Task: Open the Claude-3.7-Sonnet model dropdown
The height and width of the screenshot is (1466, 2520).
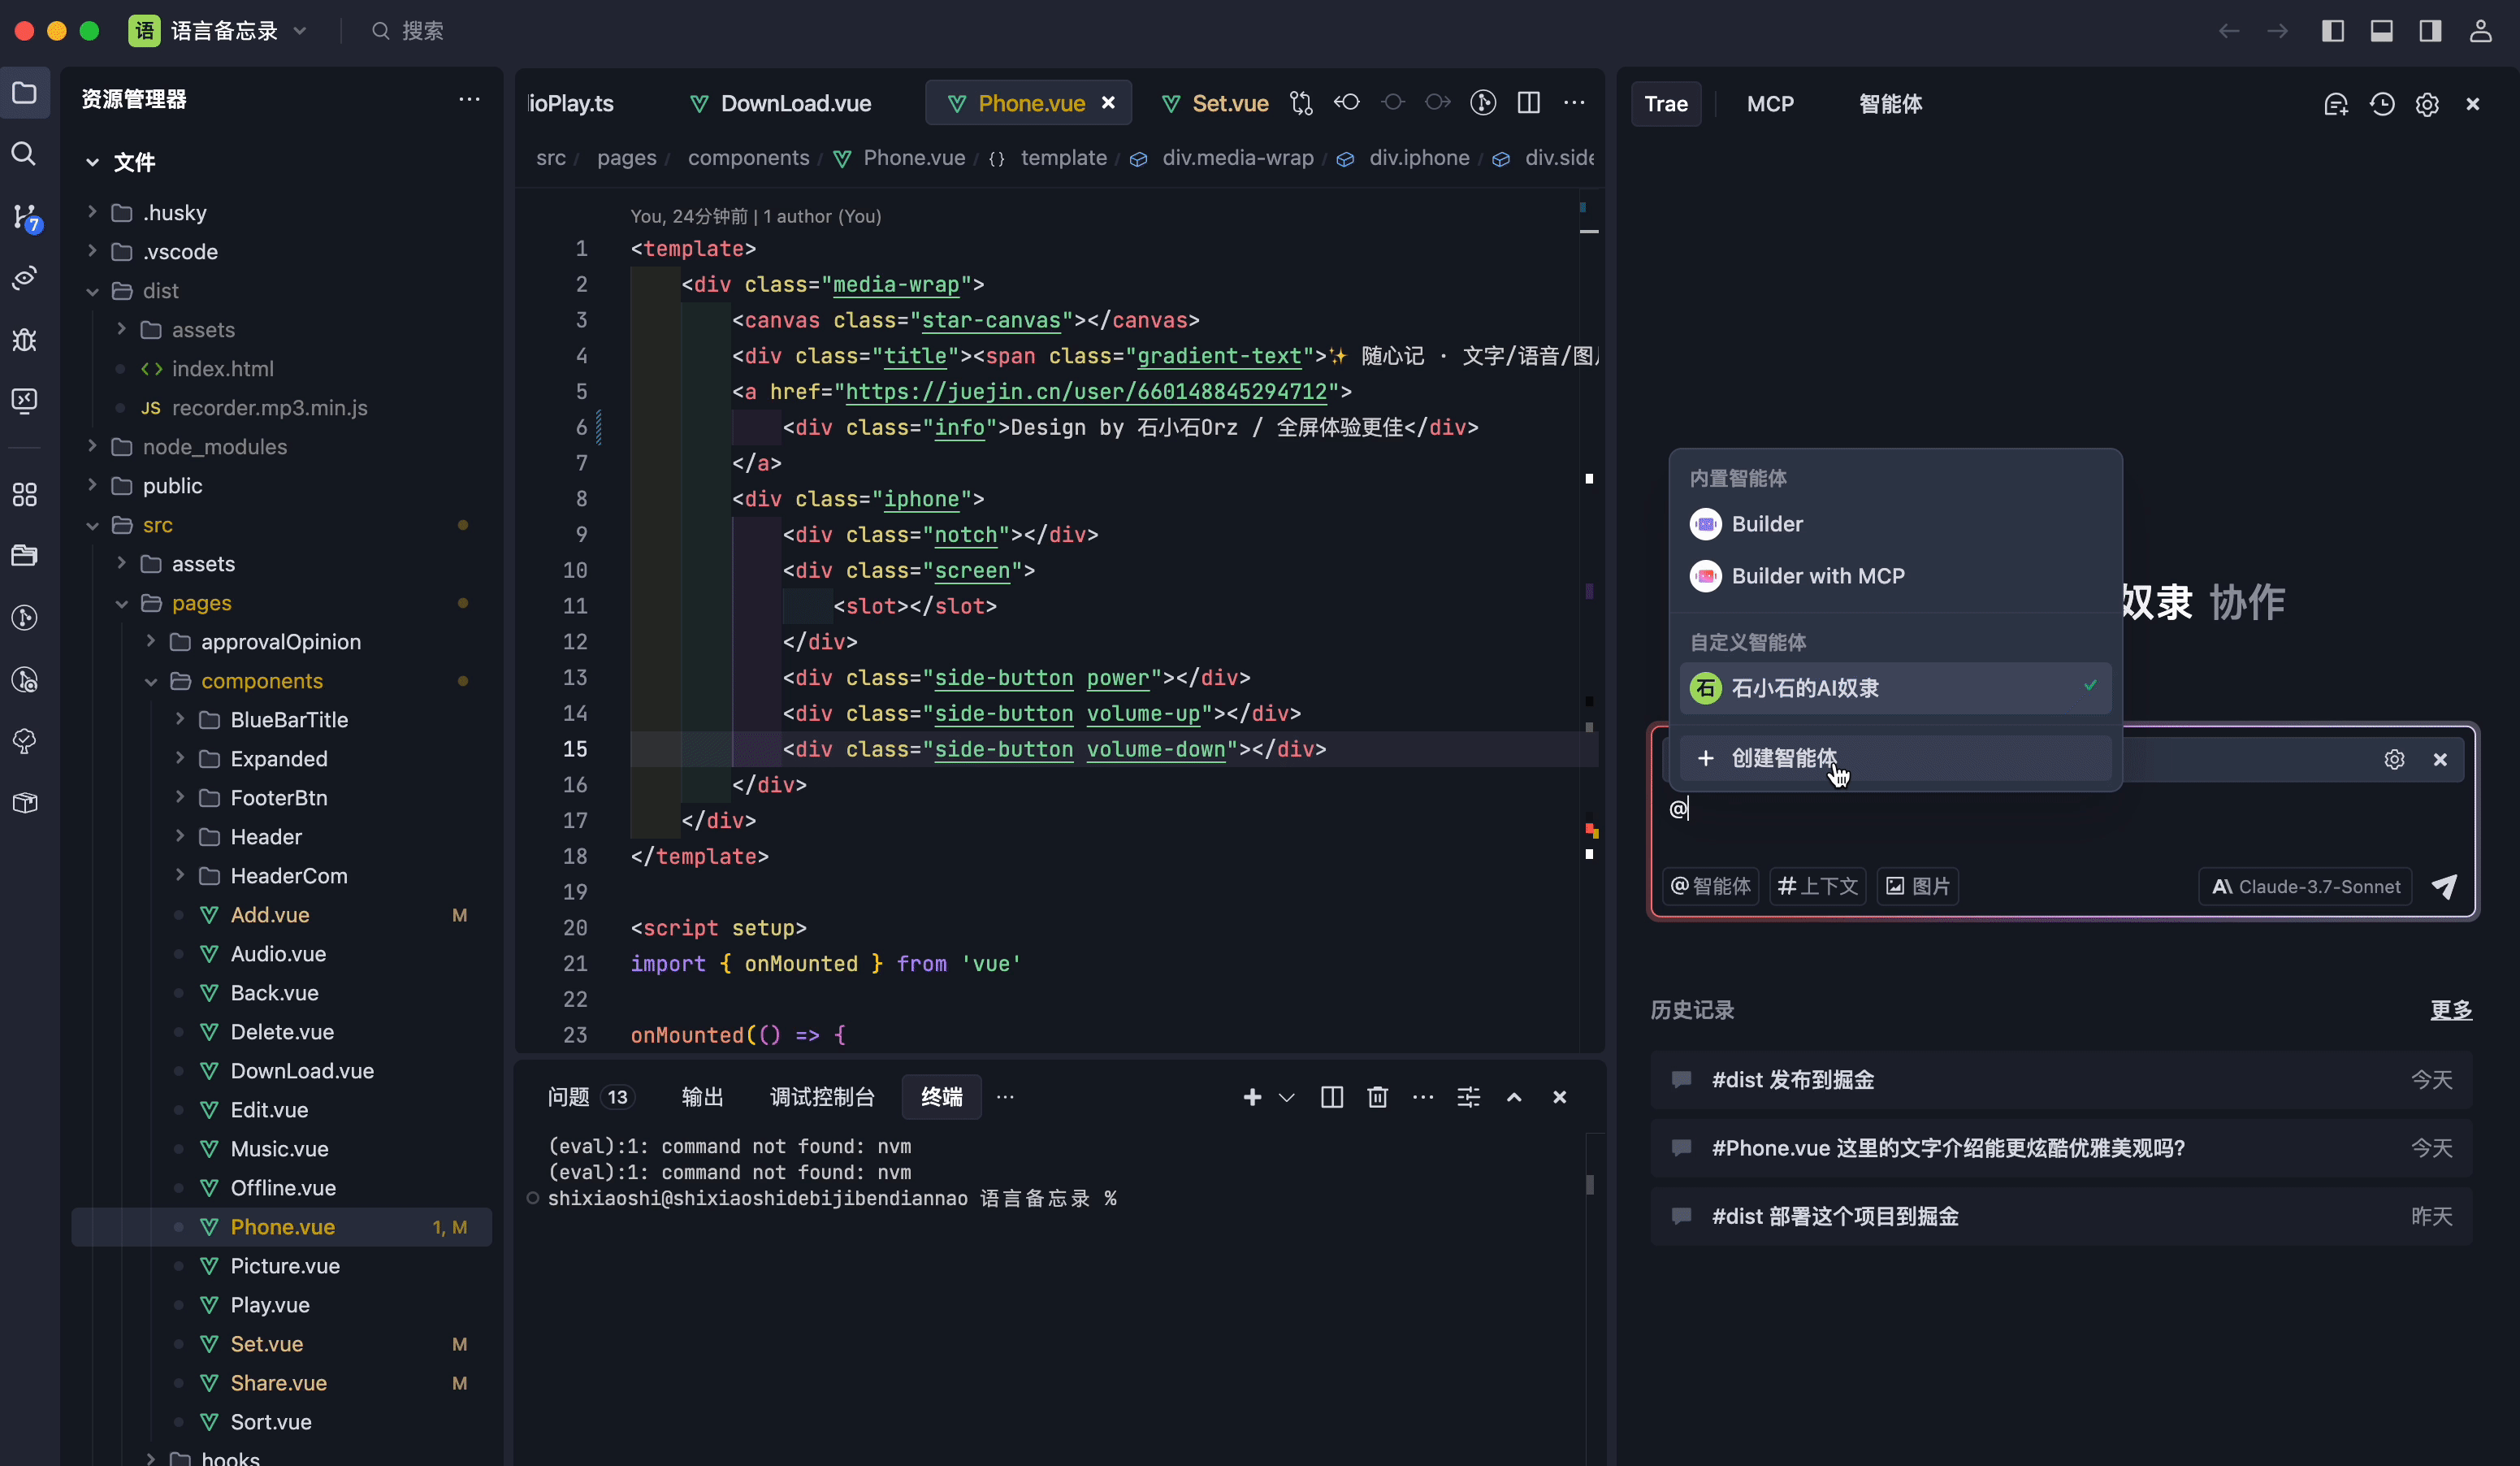Action: 2305,886
